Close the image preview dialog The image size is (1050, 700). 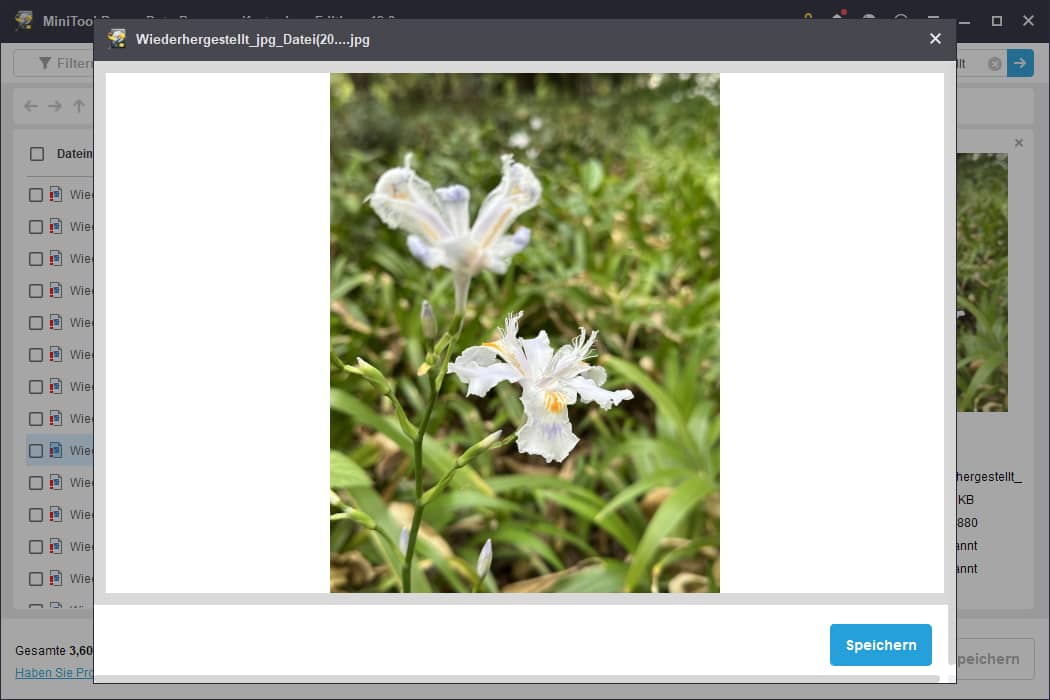935,39
